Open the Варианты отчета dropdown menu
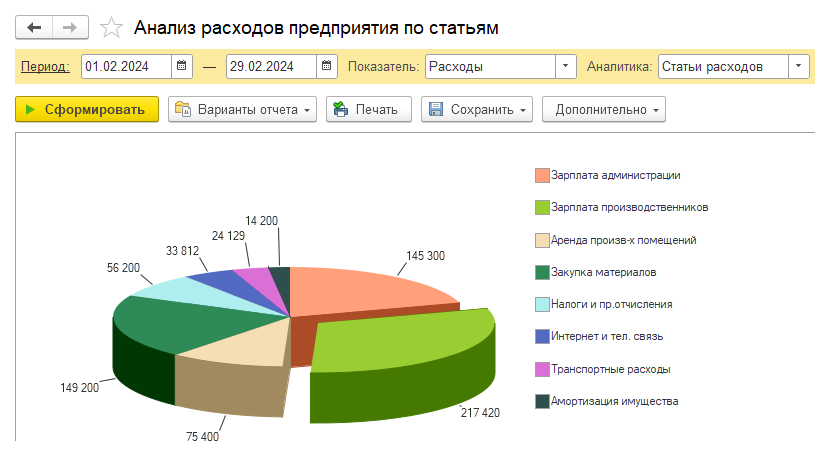Screen dimensions: 830x456 click(x=242, y=109)
